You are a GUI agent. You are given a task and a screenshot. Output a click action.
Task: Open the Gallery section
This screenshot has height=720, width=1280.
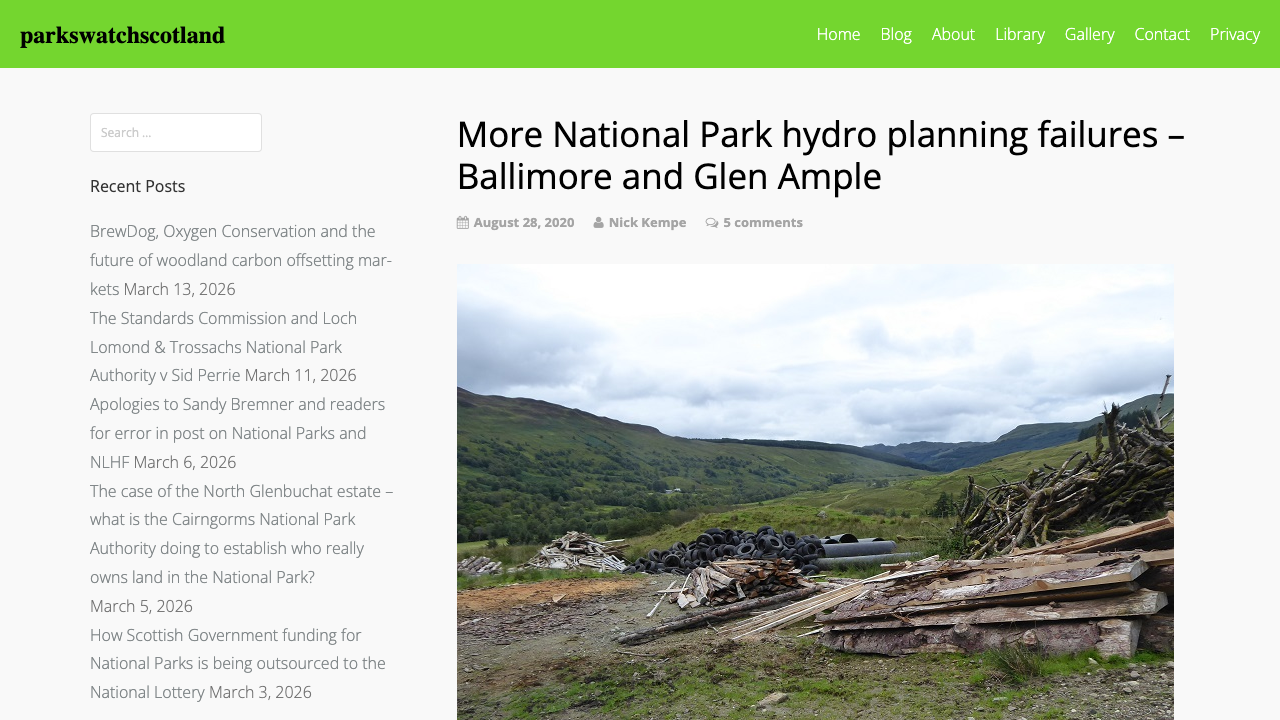pyautogui.click(x=1089, y=33)
